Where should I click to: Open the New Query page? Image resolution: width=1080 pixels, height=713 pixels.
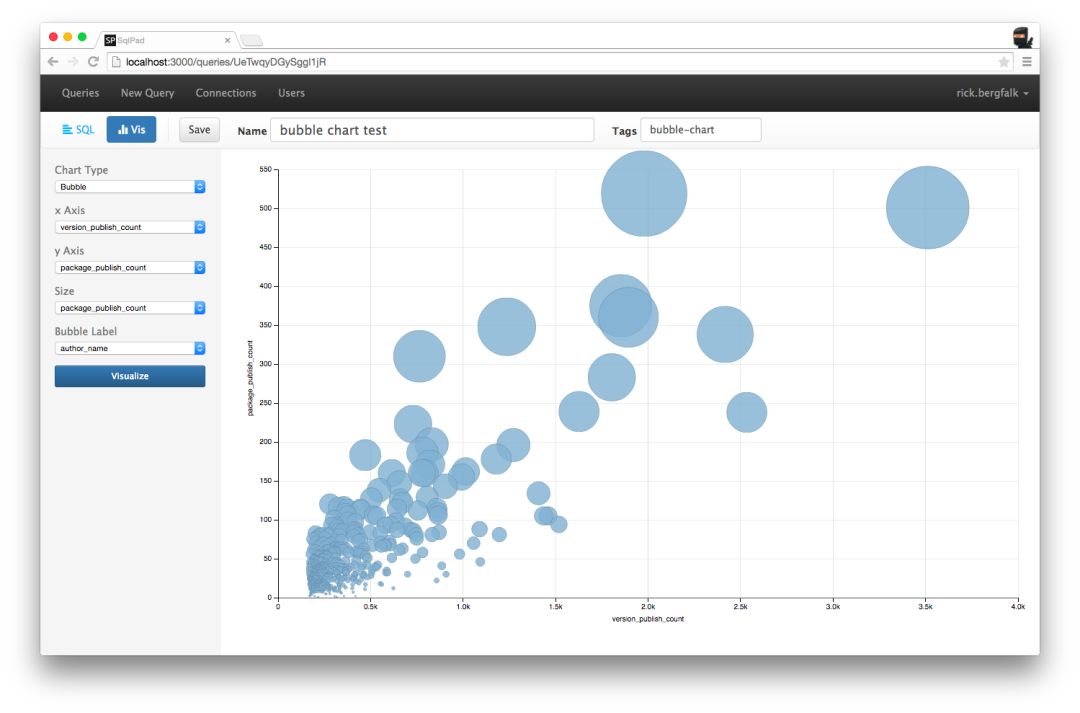(147, 93)
